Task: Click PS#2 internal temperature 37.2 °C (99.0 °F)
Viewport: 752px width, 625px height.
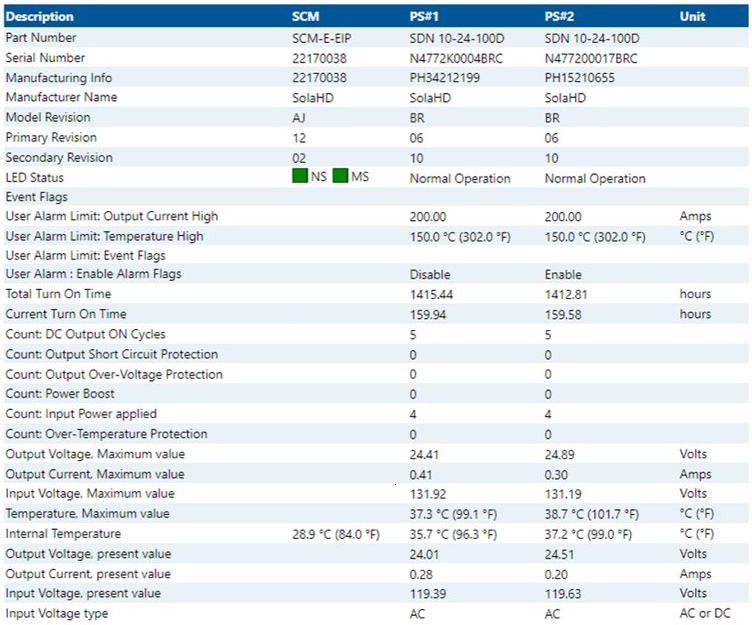Action: (588, 534)
